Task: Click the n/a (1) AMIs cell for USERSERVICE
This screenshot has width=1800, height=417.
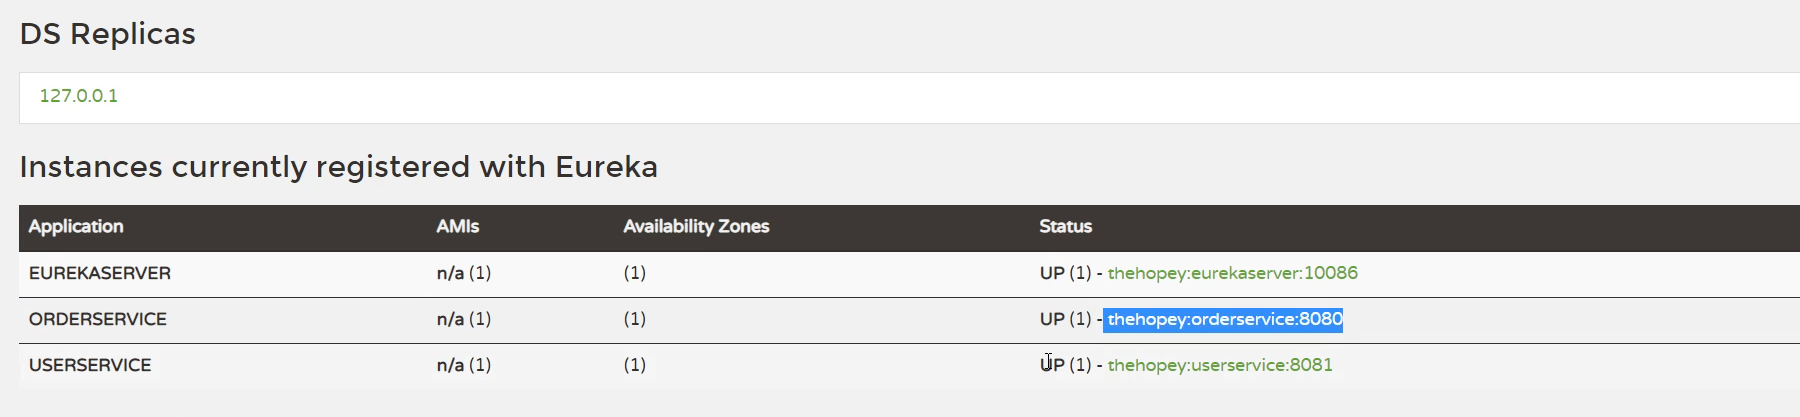Action: (464, 365)
